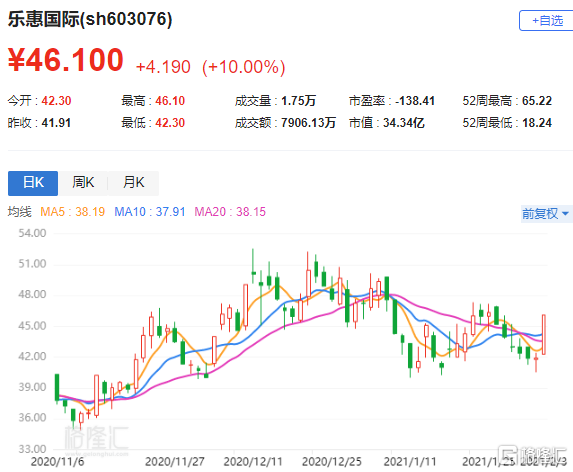
Task: Click the MA20 : 38.15 indicator label
Action: tap(230, 212)
